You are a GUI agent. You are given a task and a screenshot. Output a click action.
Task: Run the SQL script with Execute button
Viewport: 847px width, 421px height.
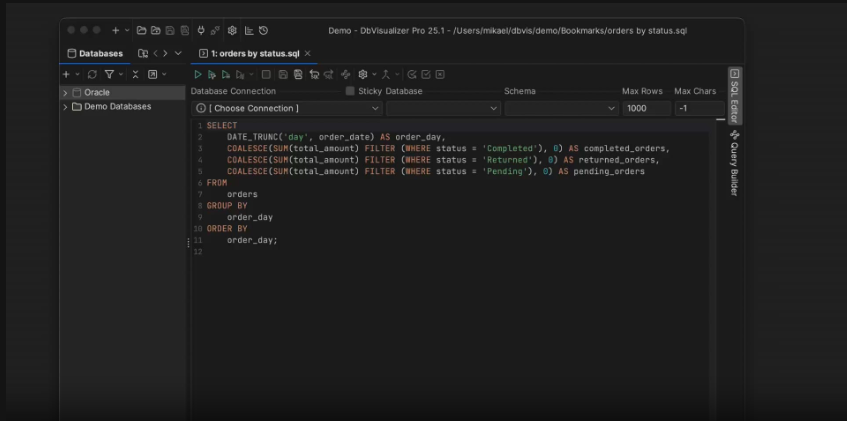click(198, 74)
